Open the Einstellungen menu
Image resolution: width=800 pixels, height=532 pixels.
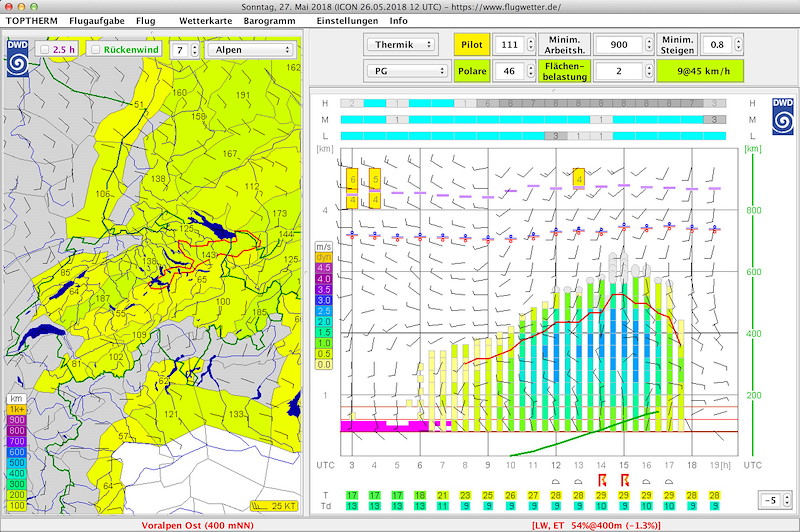(347, 21)
